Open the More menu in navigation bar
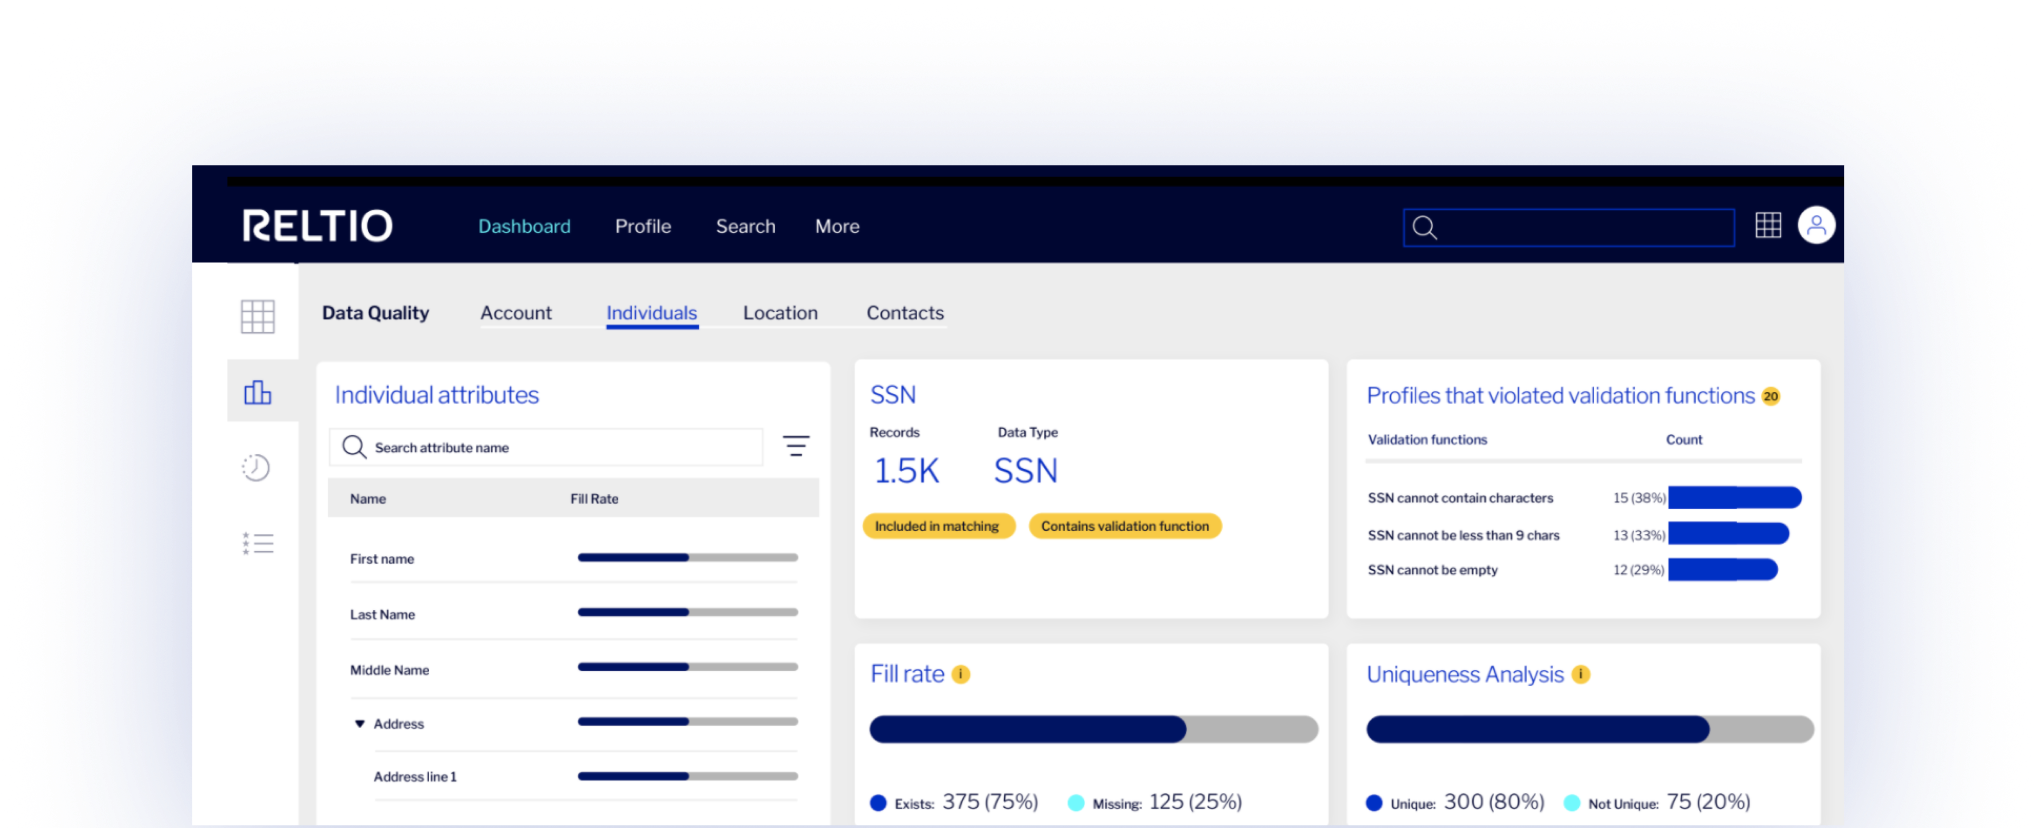2037x828 pixels. click(837, 227)
